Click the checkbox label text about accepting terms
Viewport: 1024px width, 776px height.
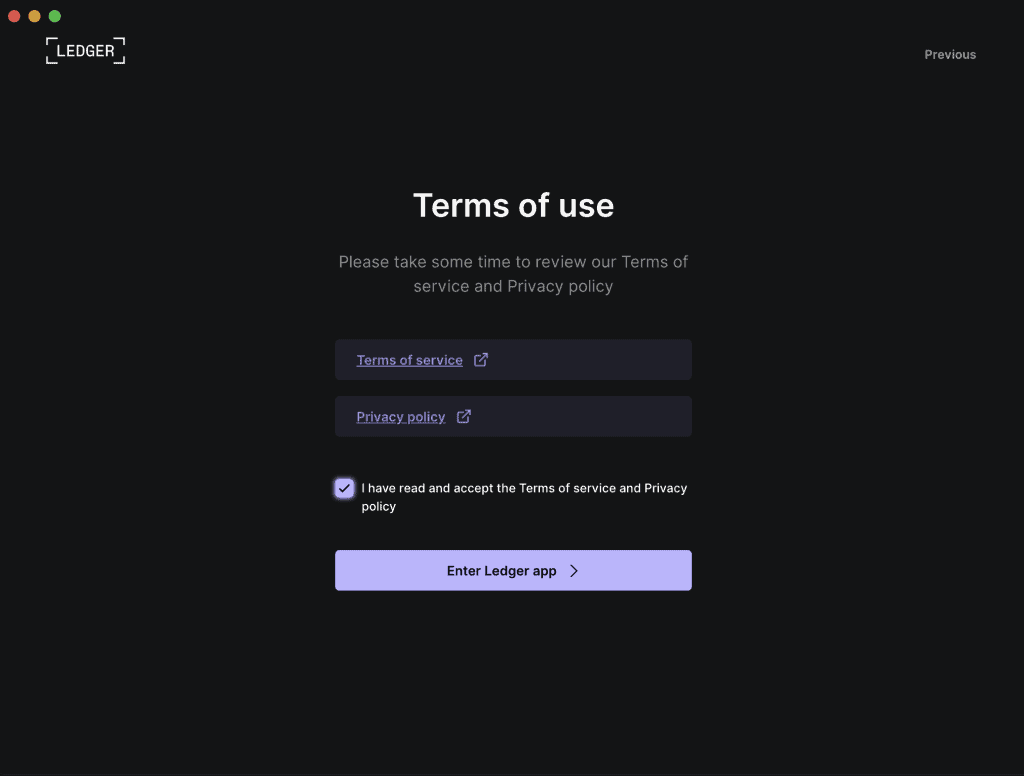pyautogui.click(x=522, y=496)
